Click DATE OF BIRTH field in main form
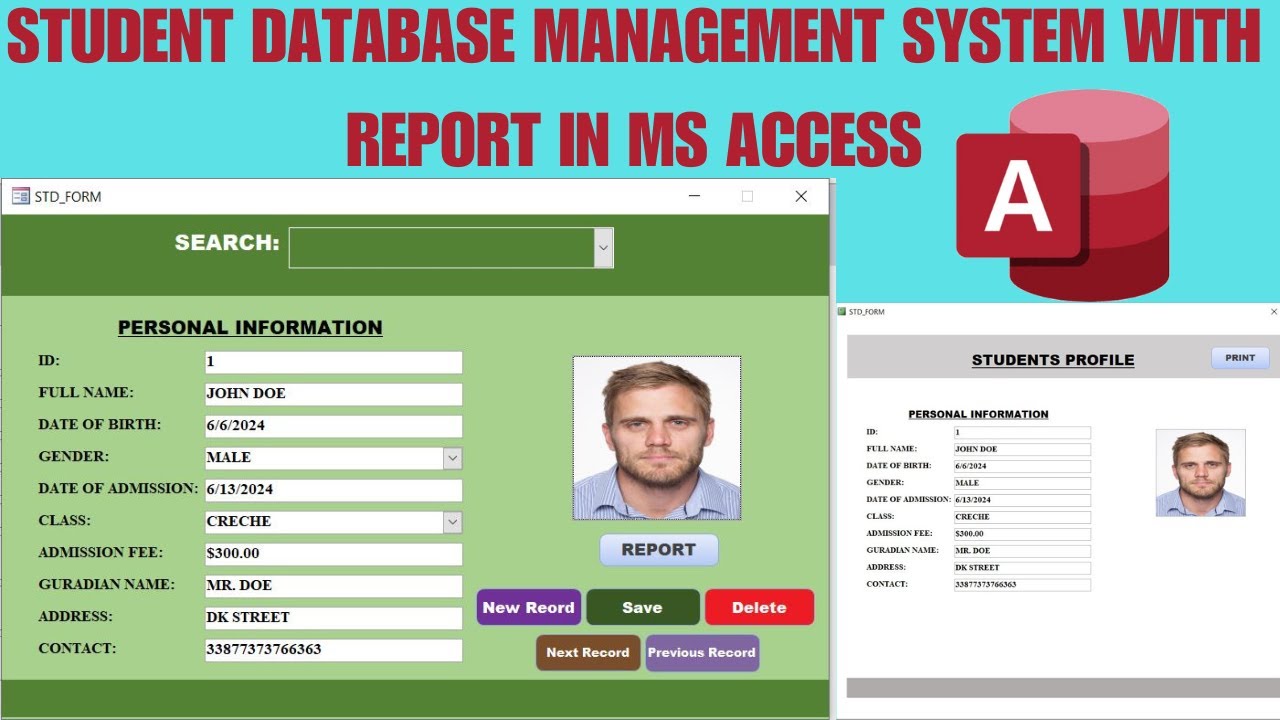 tap(333, 426)
